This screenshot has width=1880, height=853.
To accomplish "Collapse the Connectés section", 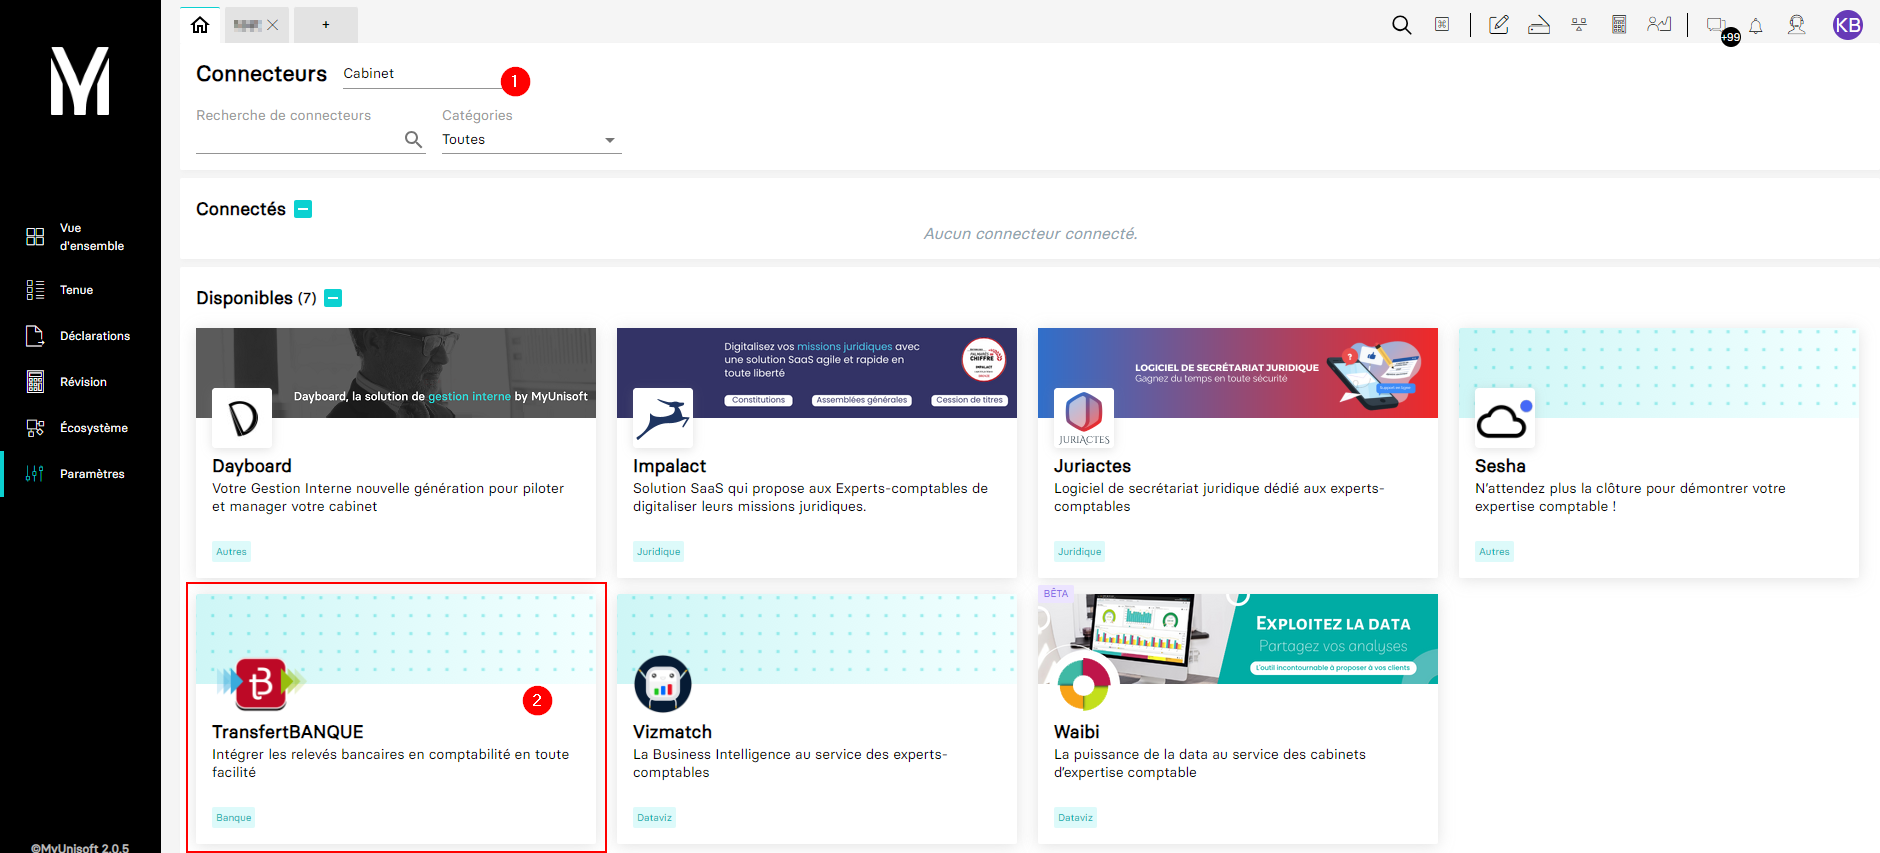I will point(303,209).
